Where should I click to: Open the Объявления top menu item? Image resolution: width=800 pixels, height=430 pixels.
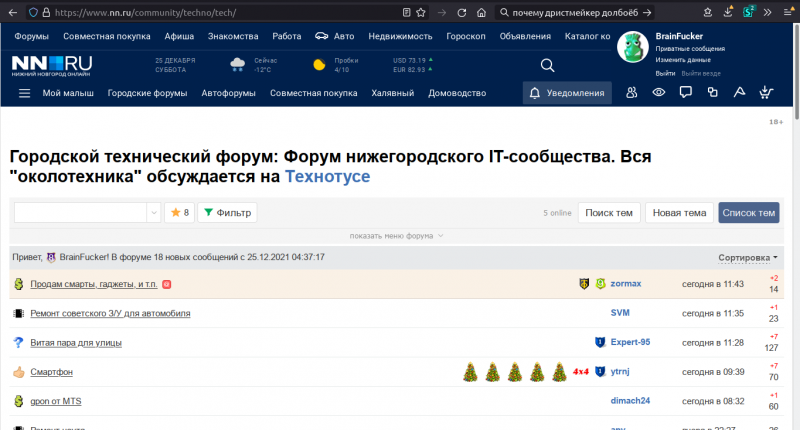point(525,36)
